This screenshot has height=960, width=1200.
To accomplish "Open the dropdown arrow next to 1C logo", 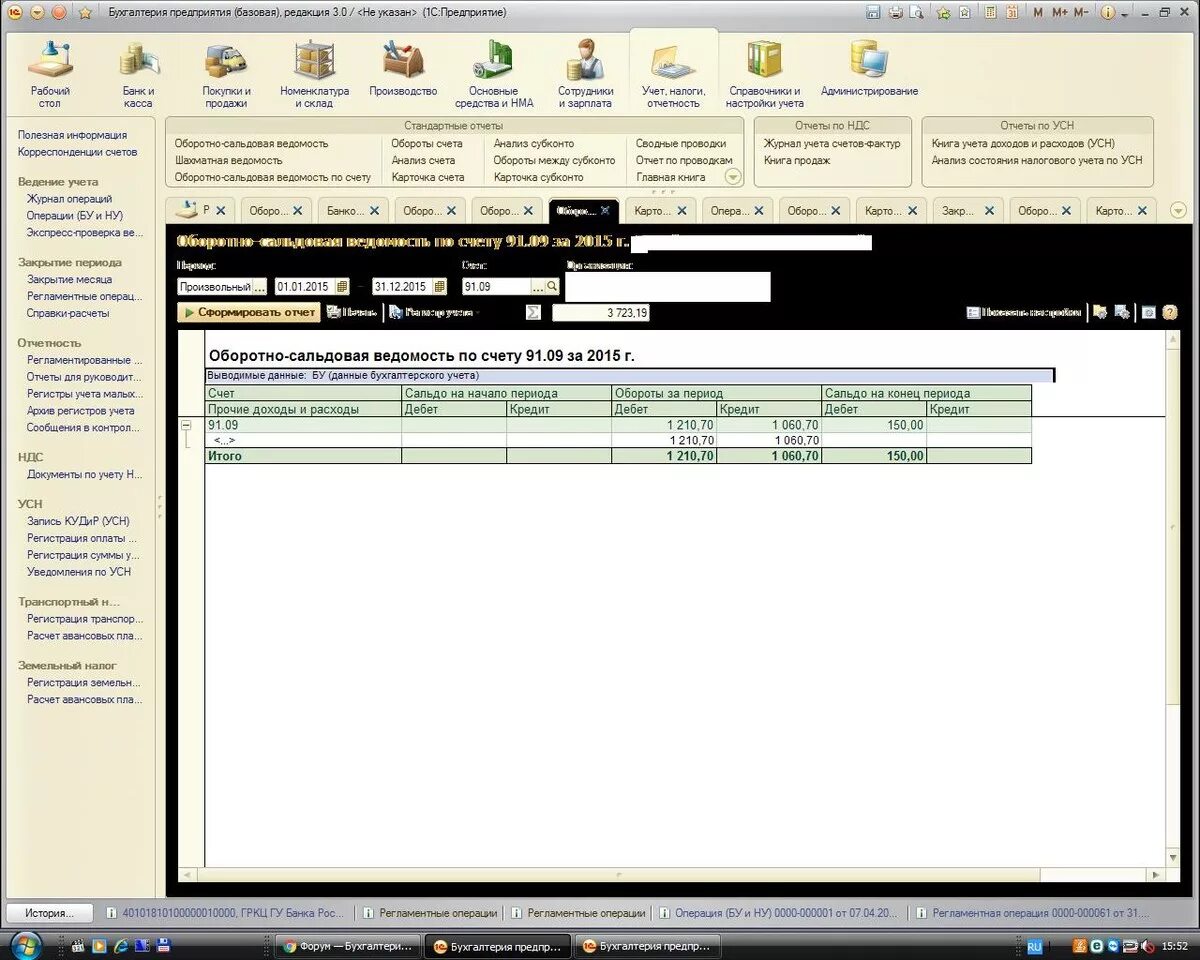I will 37,13.
